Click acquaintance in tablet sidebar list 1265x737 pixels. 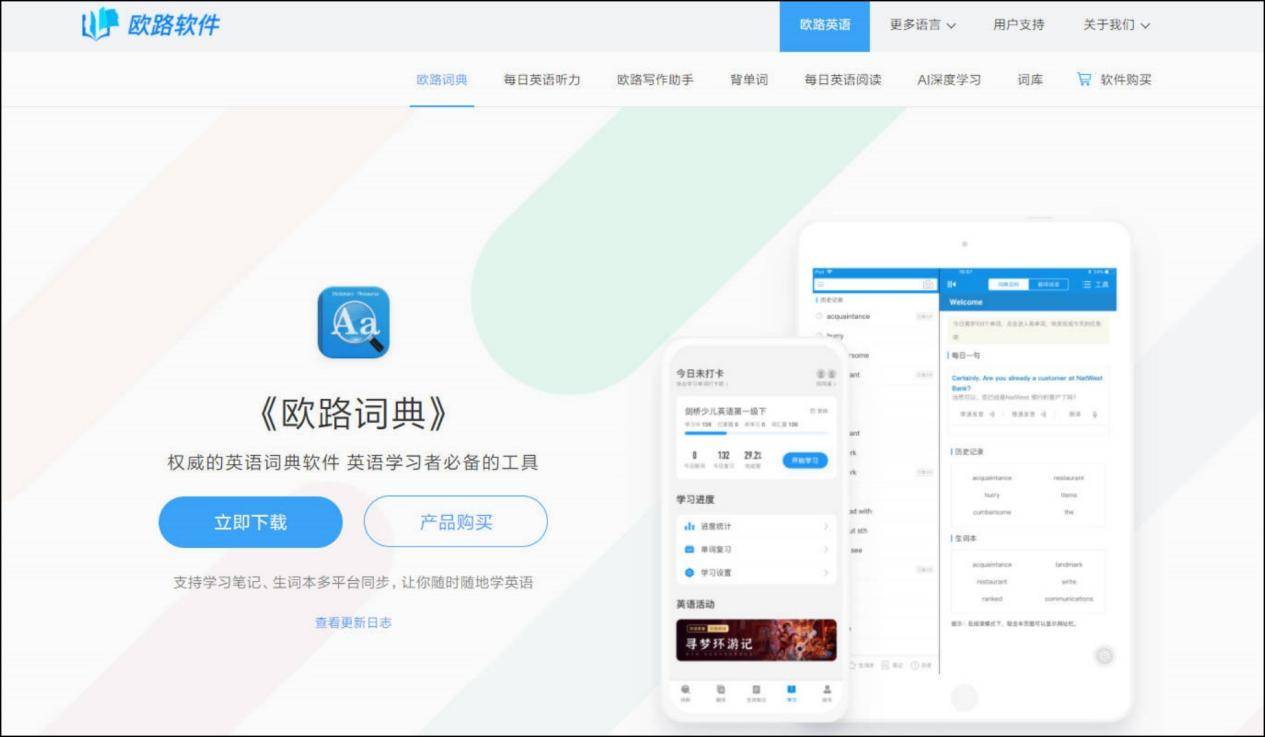(x=848, y=316)
